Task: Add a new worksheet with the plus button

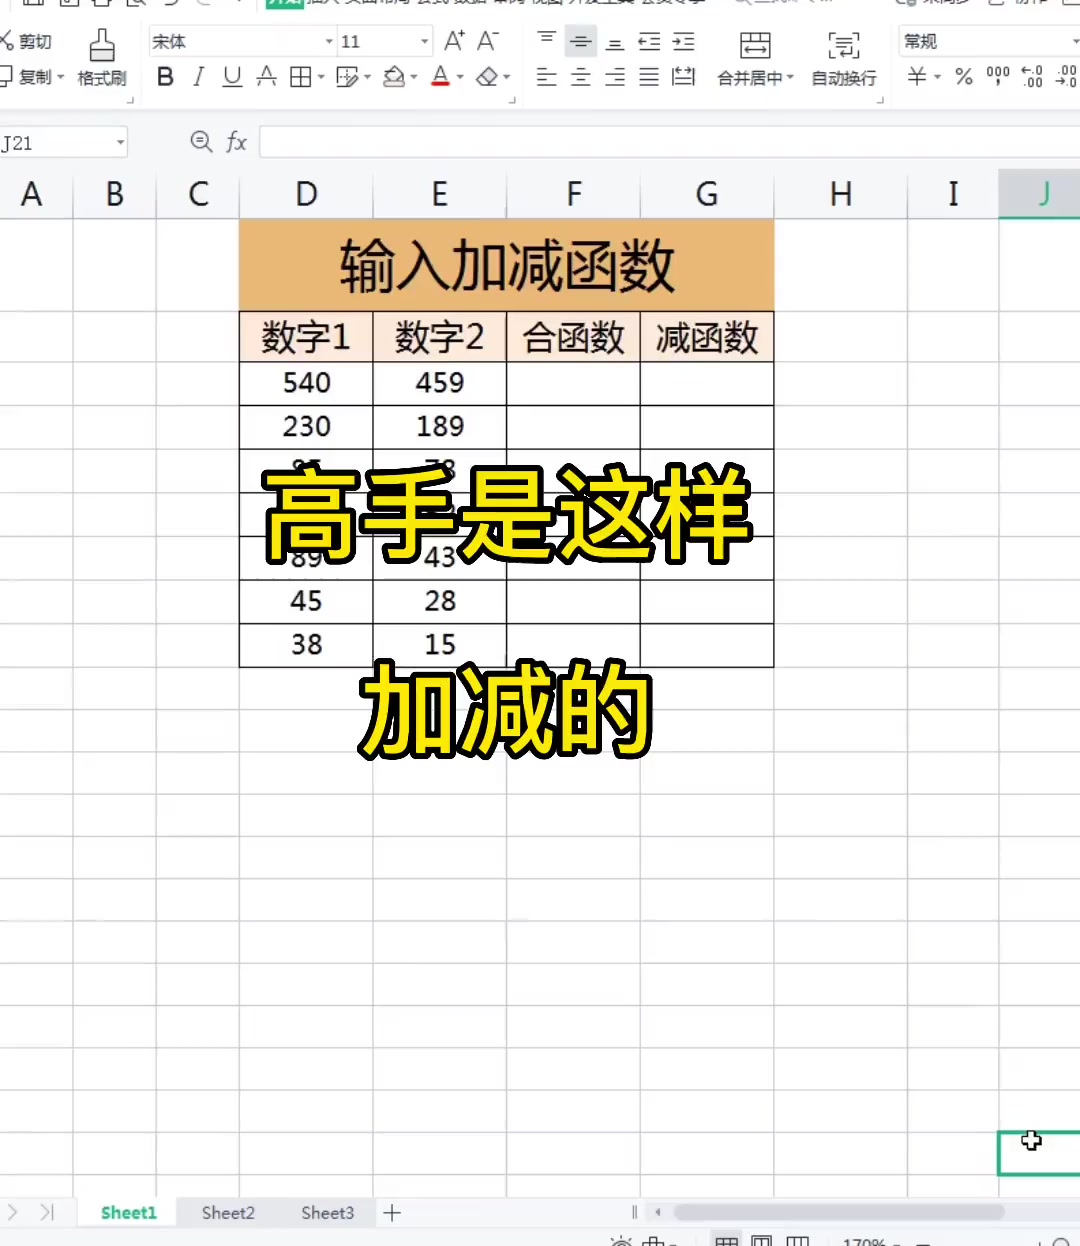Action: 392,1212
